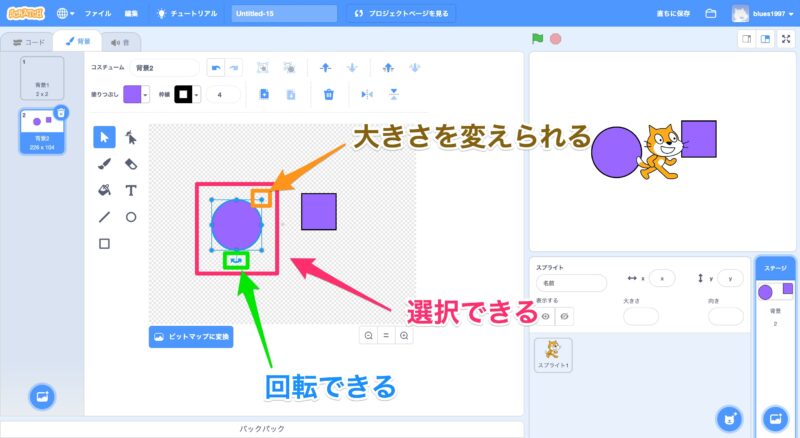This screenshot has height=438, width=800.
Task: Click the Reshape tool
Action: (x=131, y=136)
